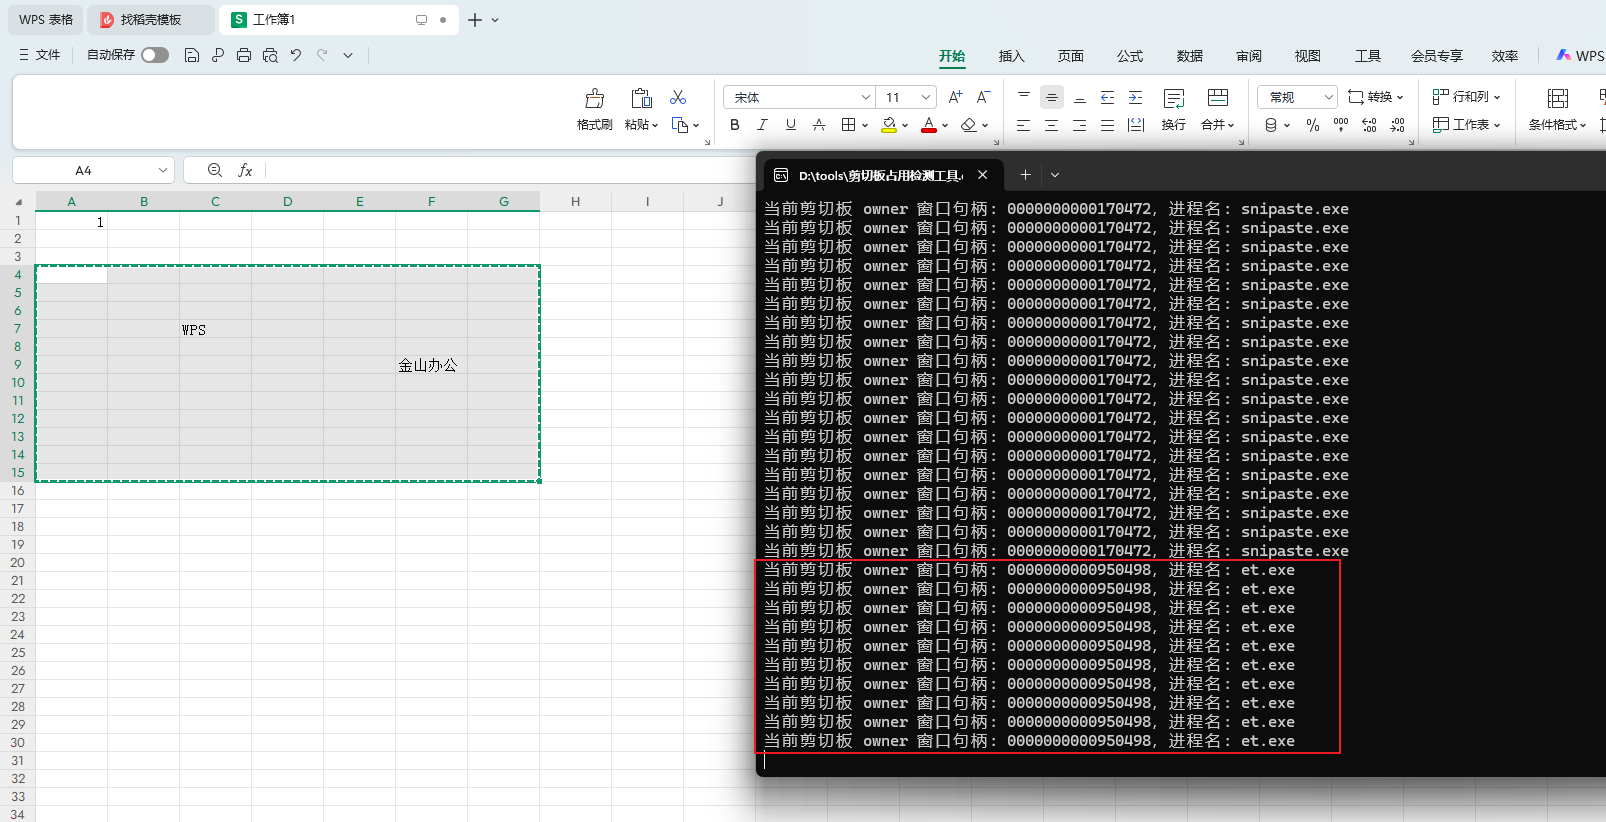This screenshot has height=822, width=1606.
Task: Click the increase indent icon
Action: pos(1135,97)
